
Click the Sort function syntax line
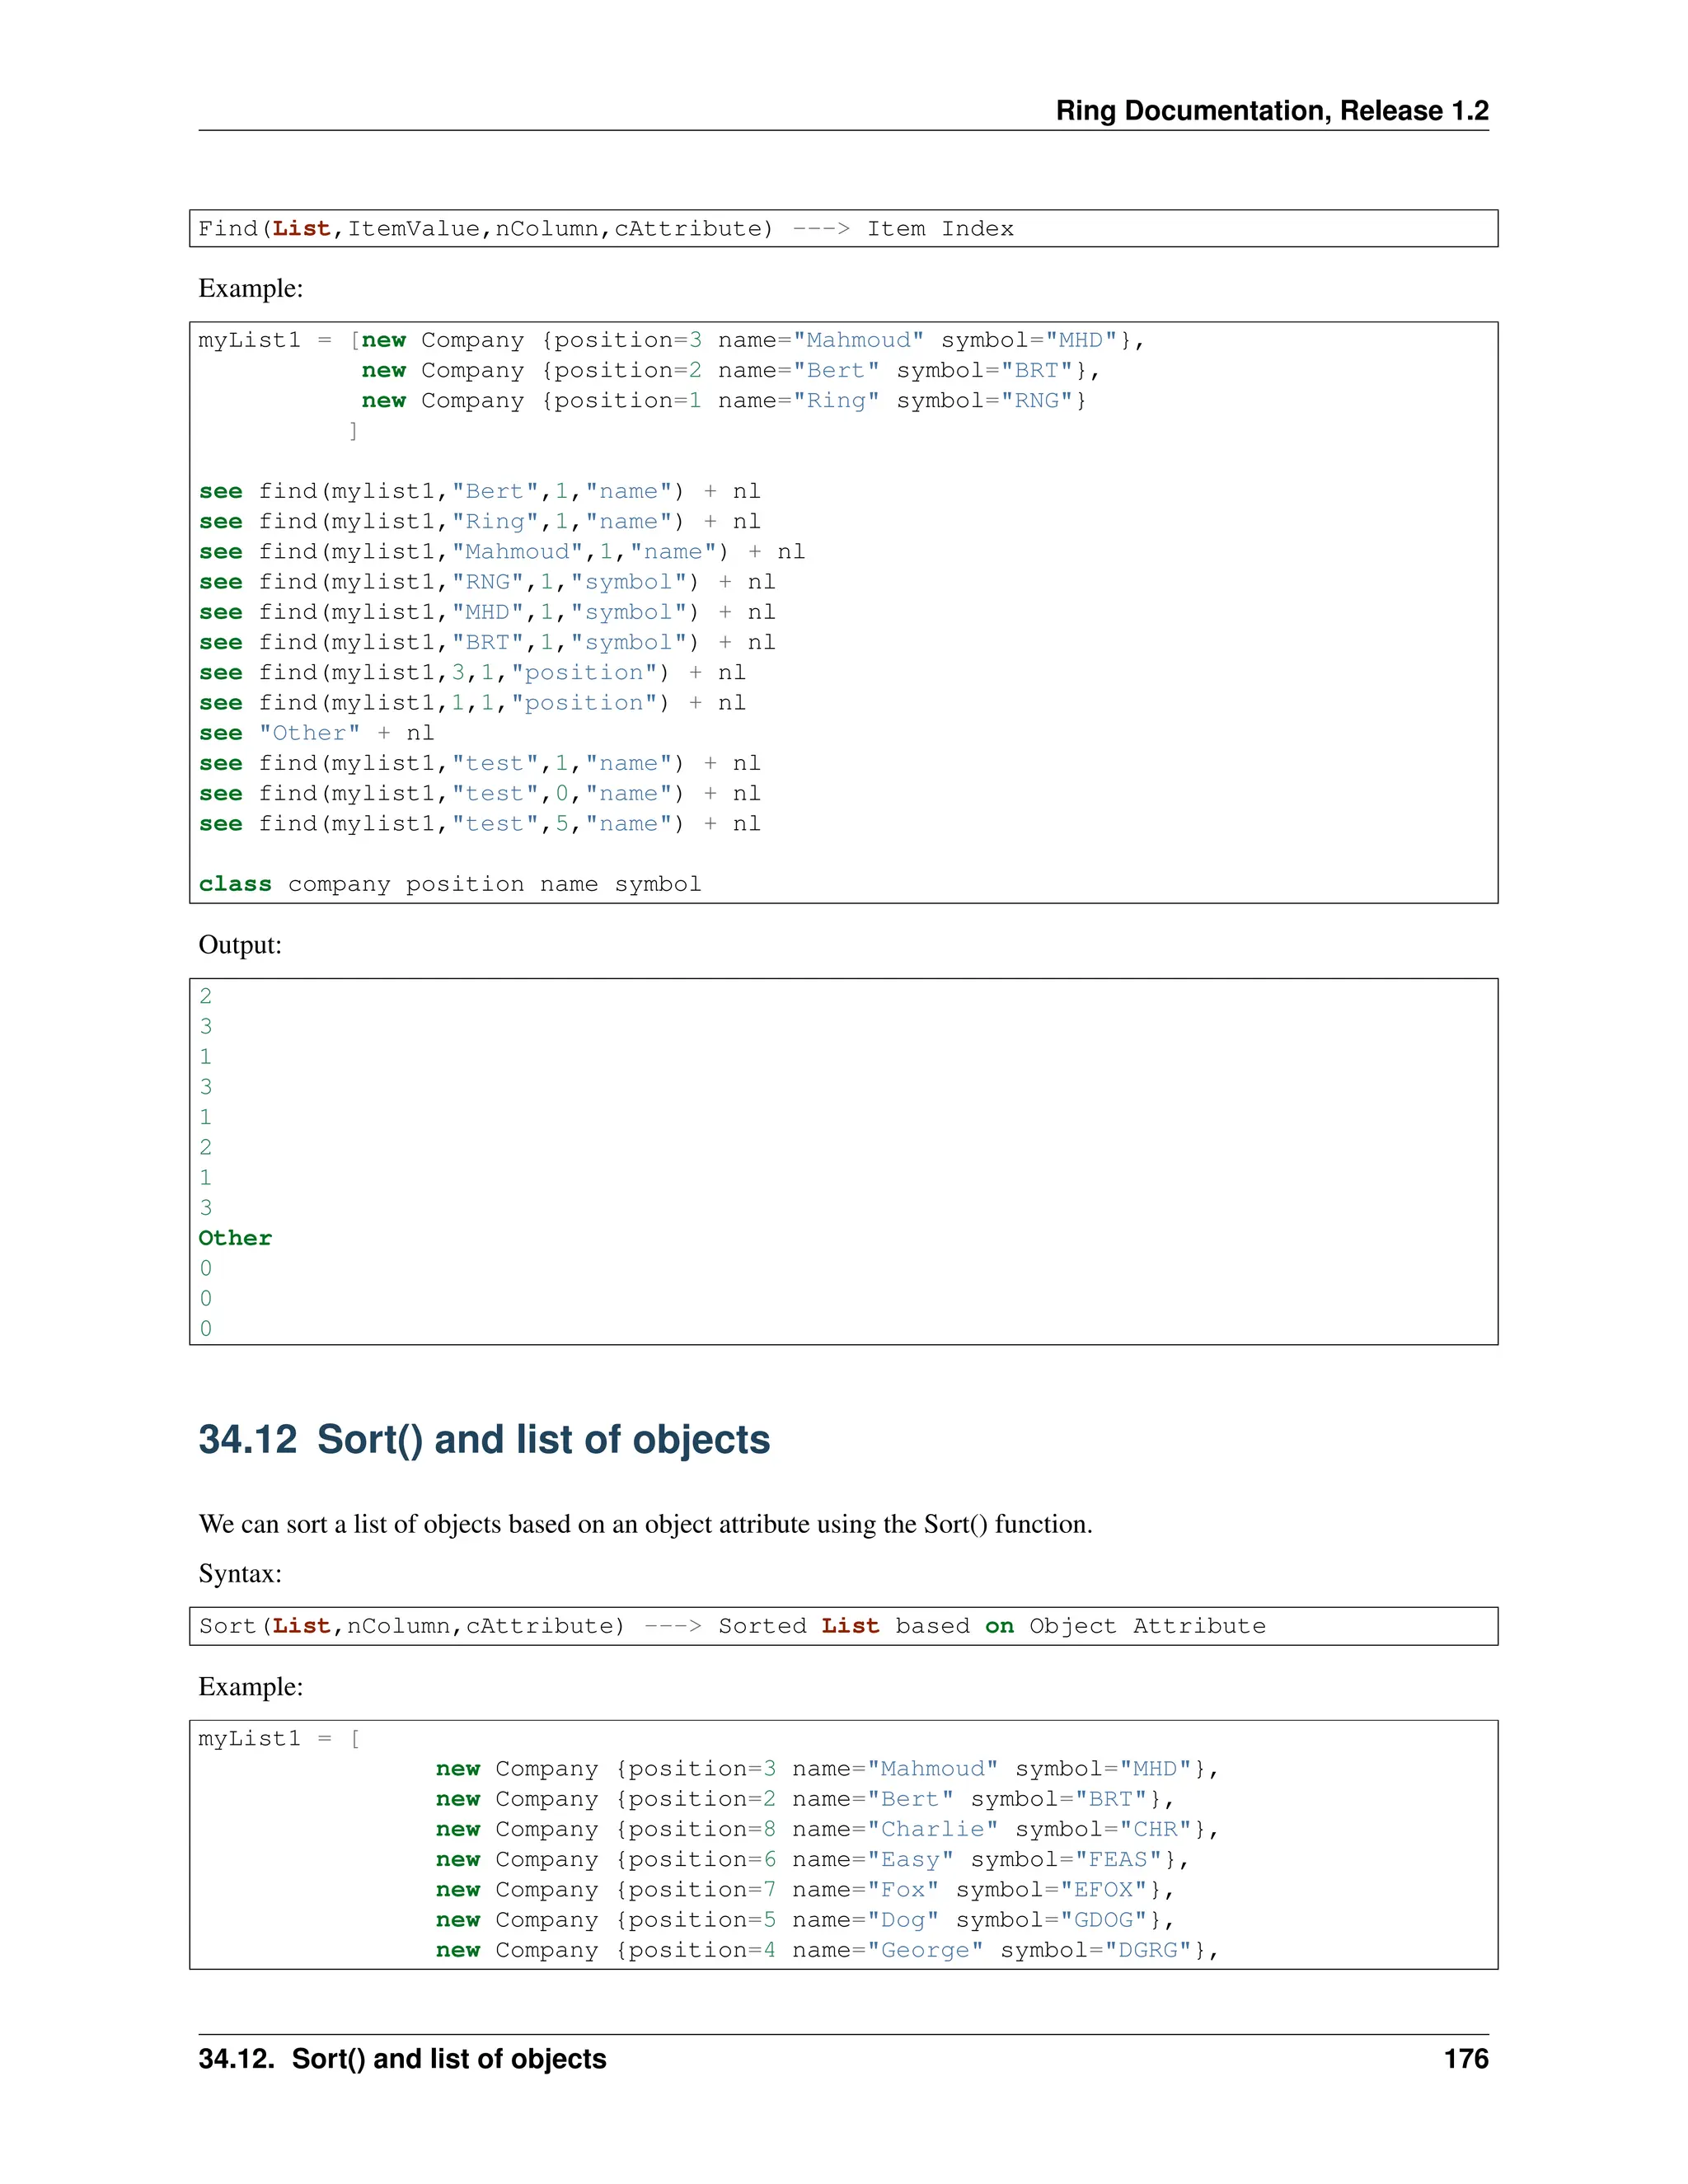[x=731, y=1626]
